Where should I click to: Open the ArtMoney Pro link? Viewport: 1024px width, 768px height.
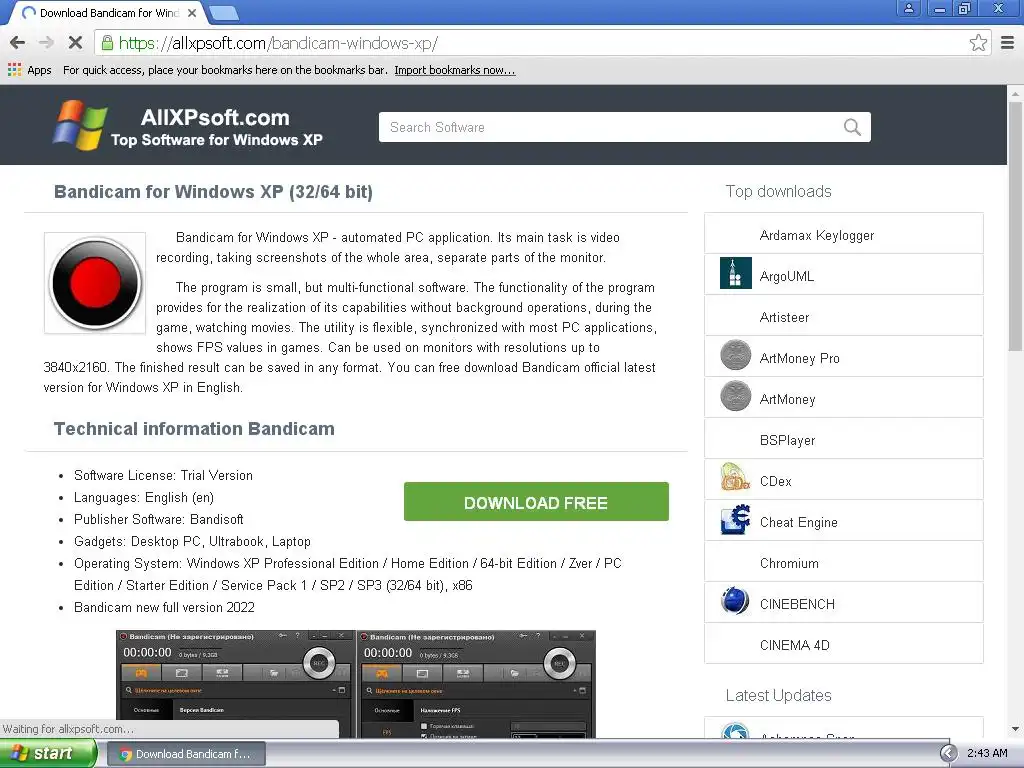click(x=799, y=359)
